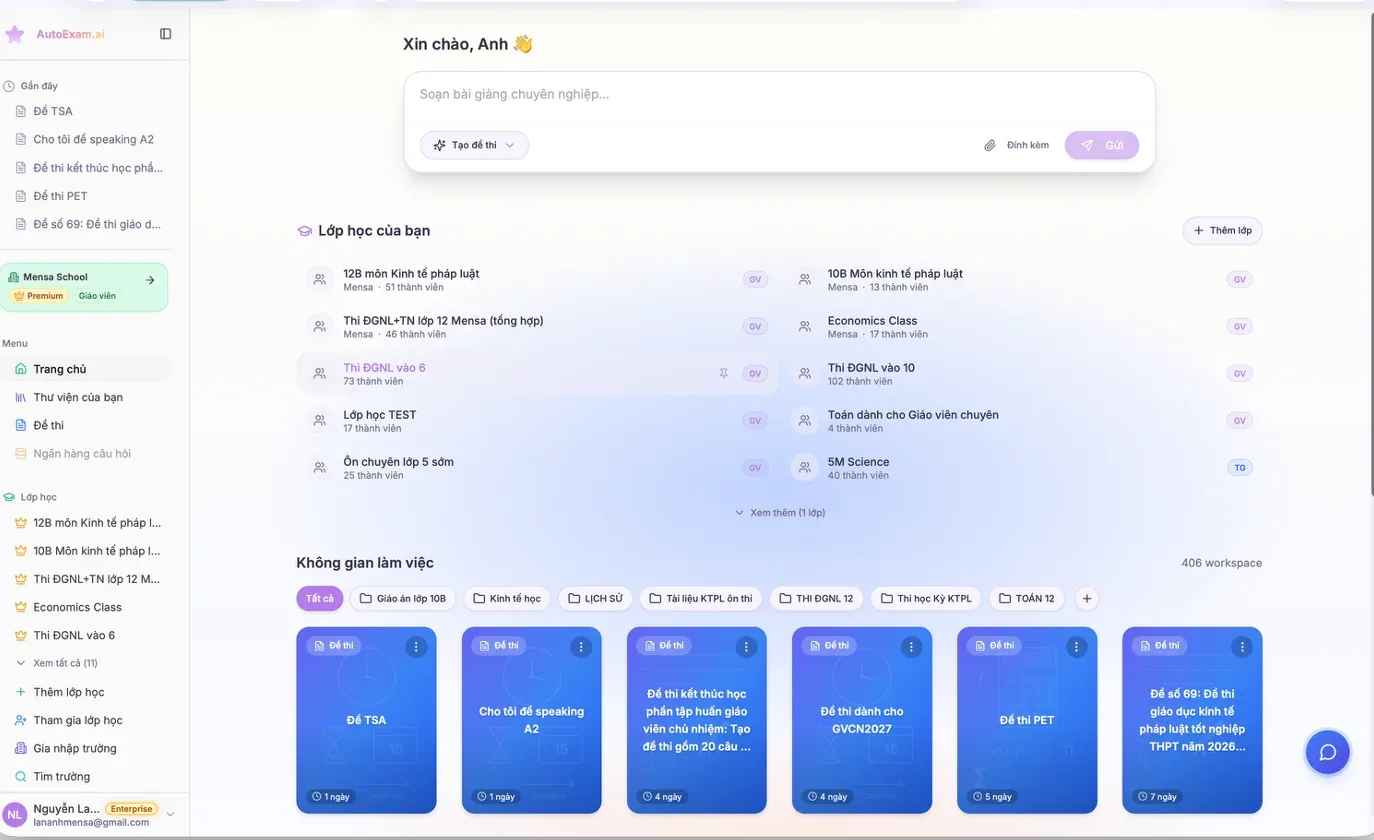
Task: Open recent item Đề thi PET in sidebar
Action: tap(86, 196)
